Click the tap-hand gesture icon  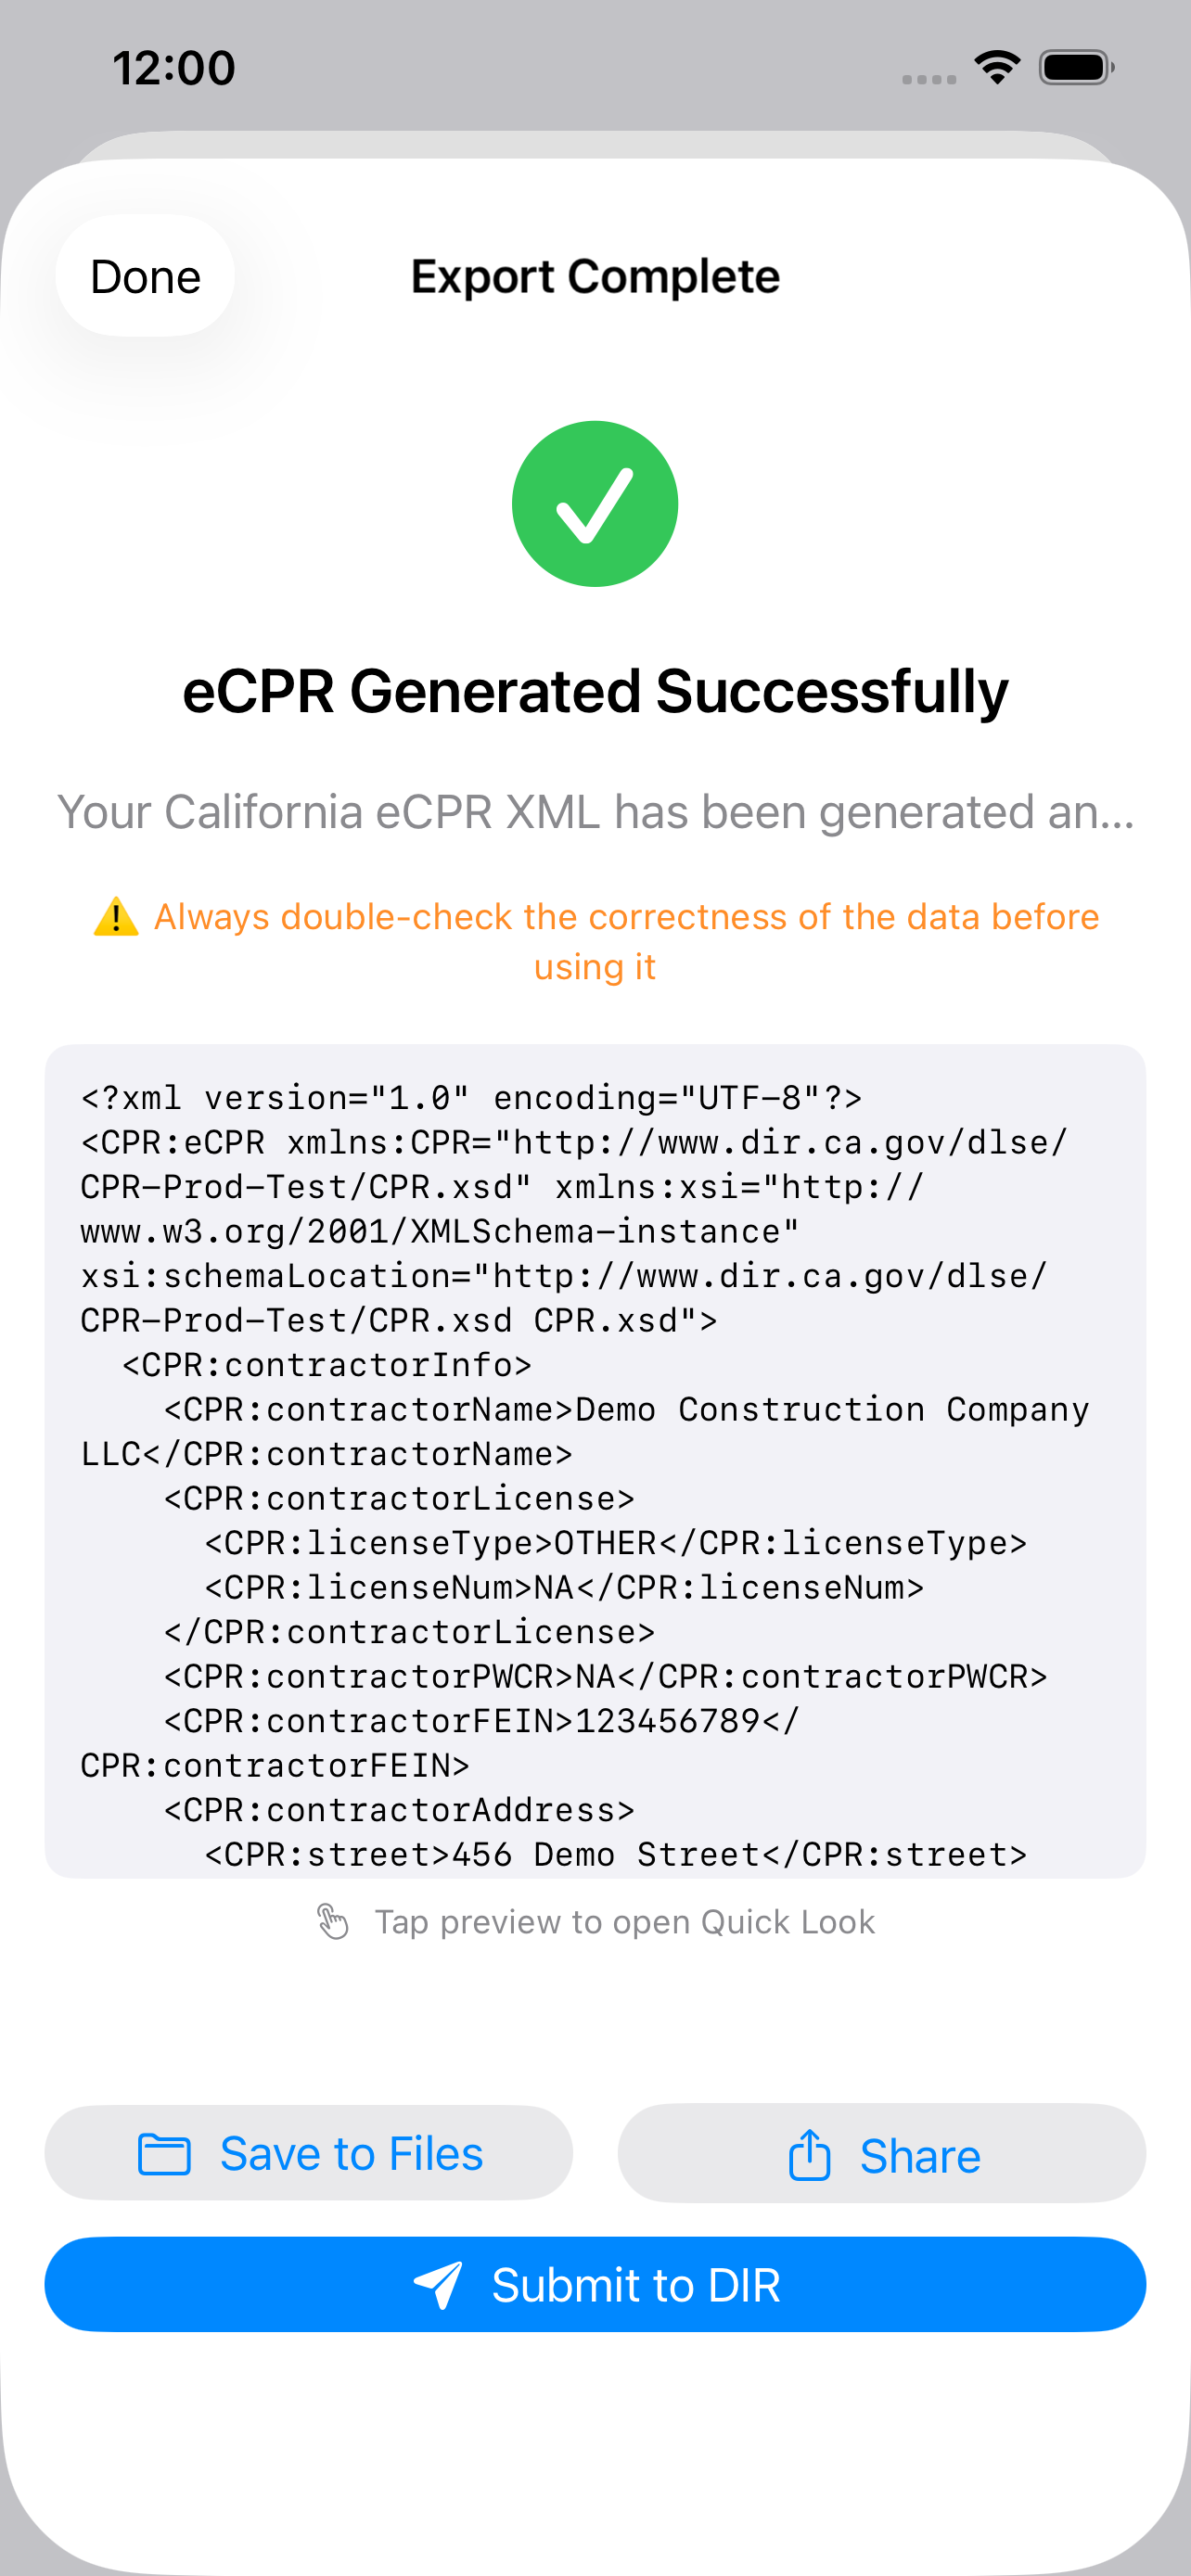pos(332,1921)
